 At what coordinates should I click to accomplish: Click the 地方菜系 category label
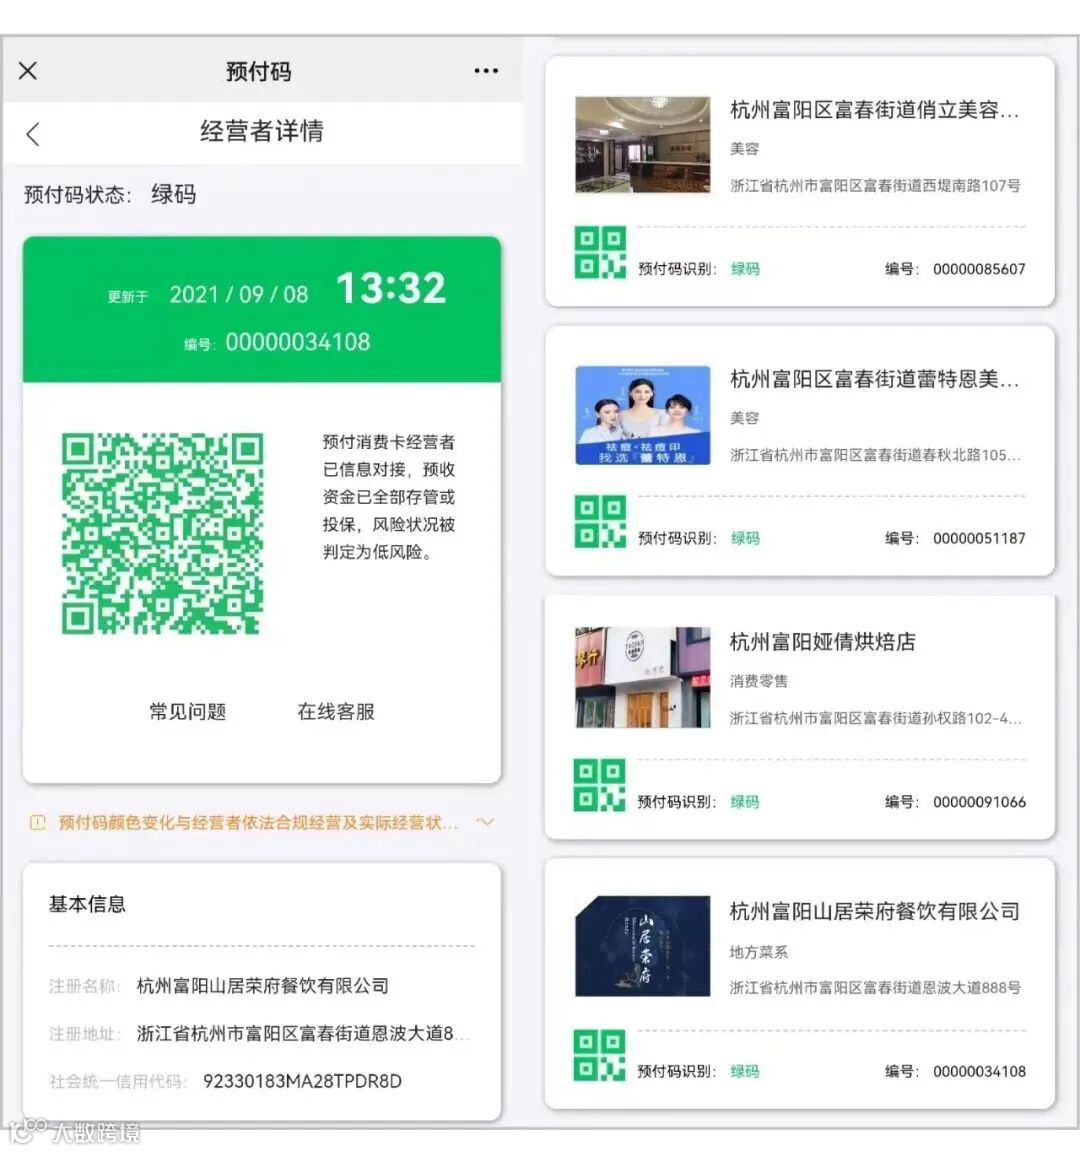pos(758,952)
